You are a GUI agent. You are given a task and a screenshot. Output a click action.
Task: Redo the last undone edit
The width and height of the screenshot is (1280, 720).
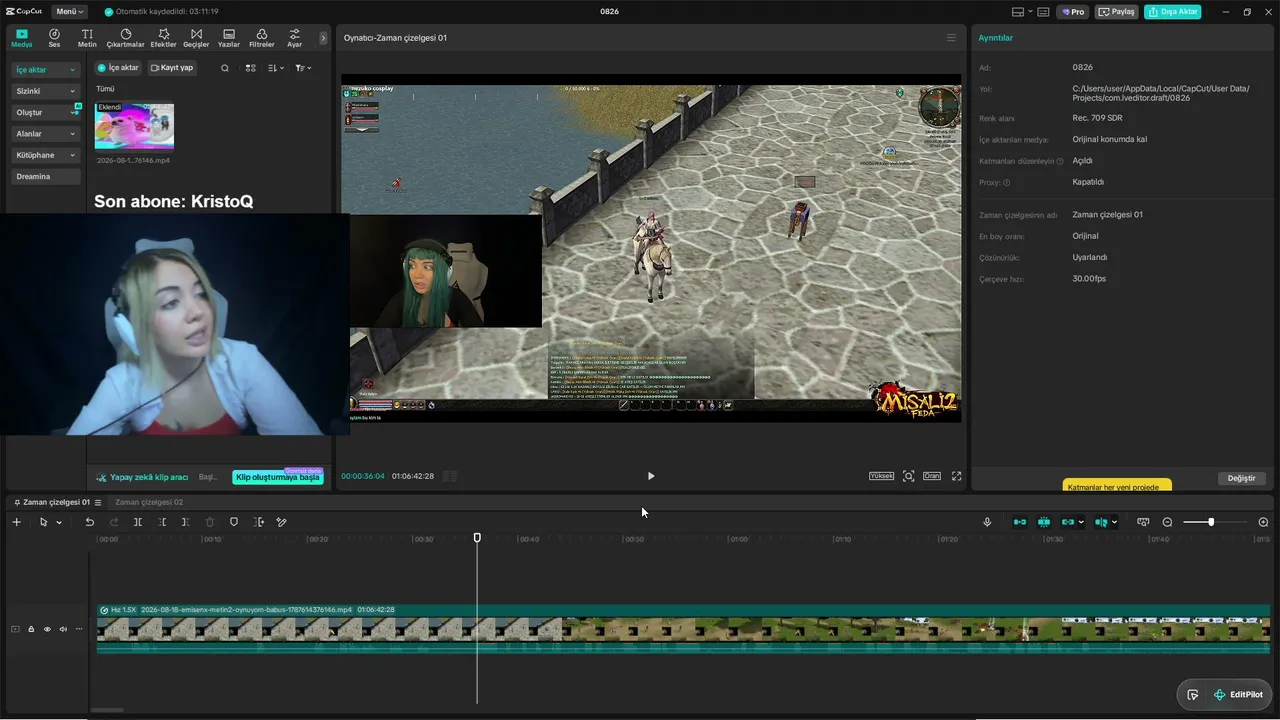(x=114, y=522)
